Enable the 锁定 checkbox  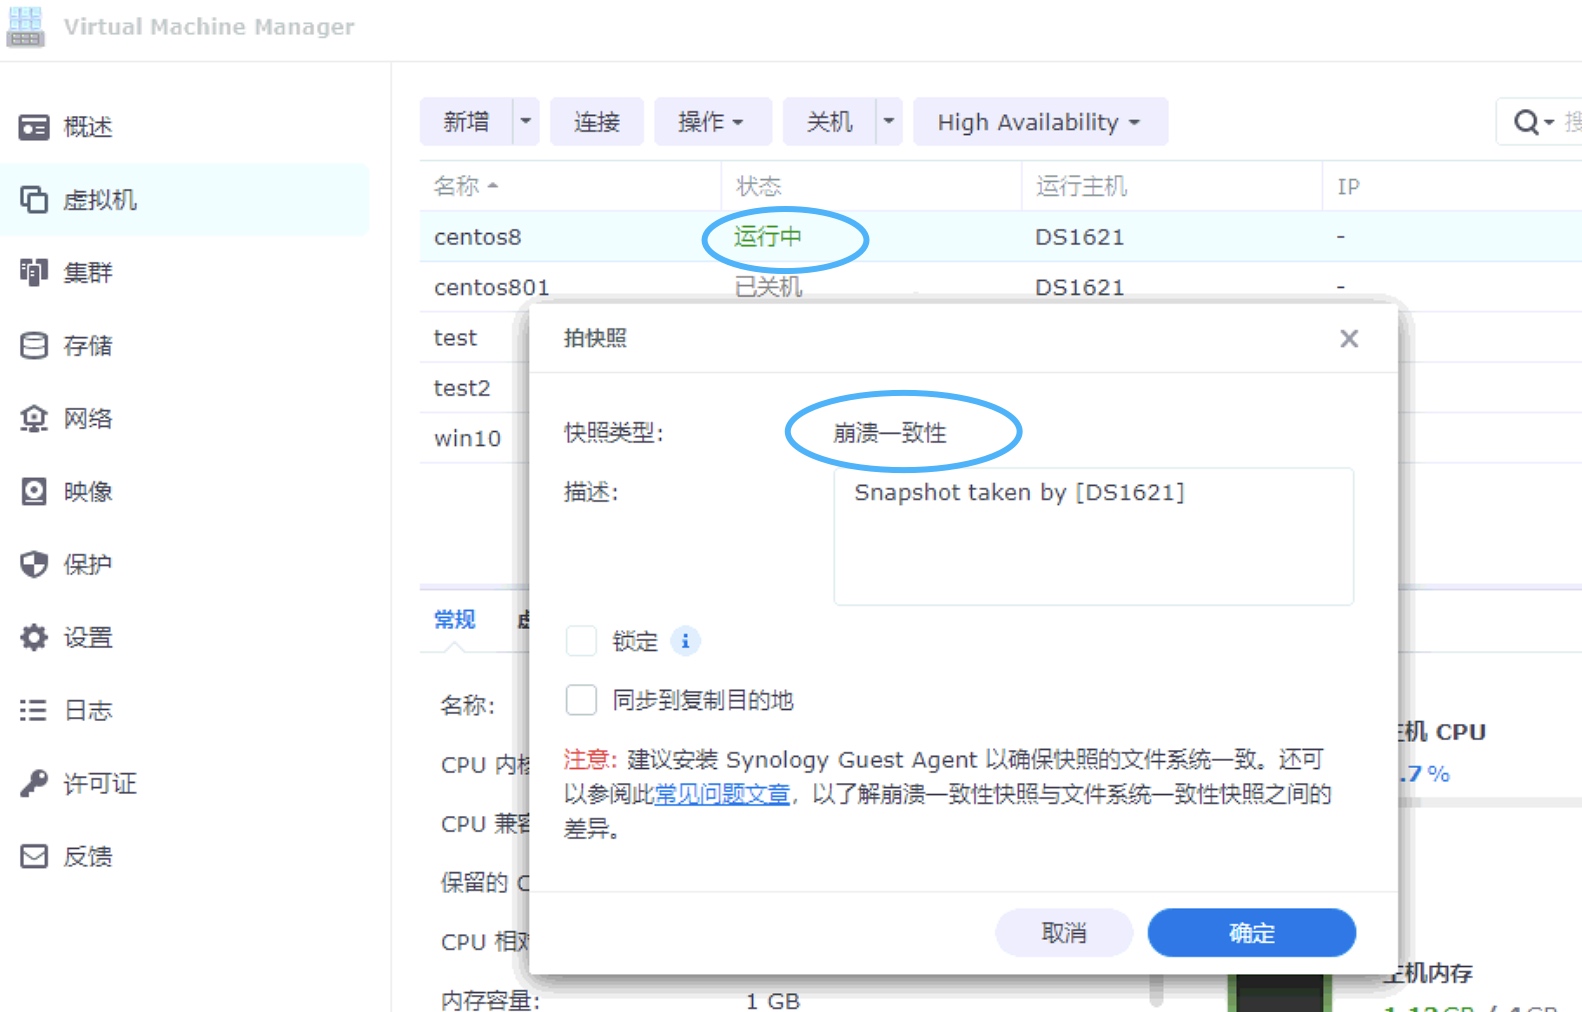click(x=581, y=641)
